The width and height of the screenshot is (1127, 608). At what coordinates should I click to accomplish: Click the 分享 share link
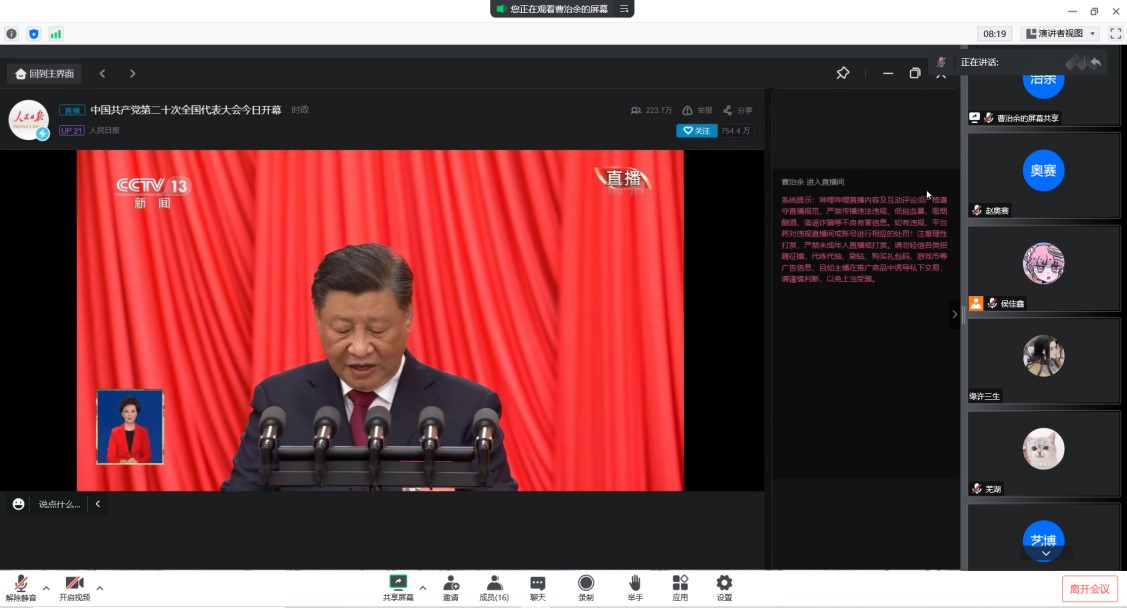click(x=738, y=110)
